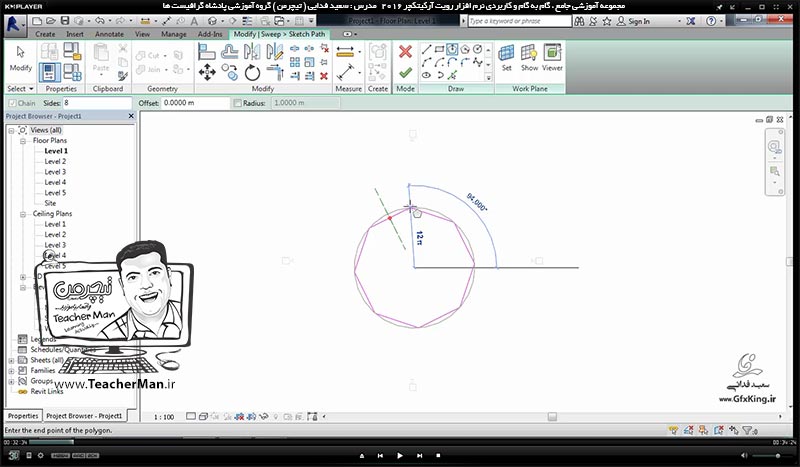Toggle the Properties palette button

49,72
